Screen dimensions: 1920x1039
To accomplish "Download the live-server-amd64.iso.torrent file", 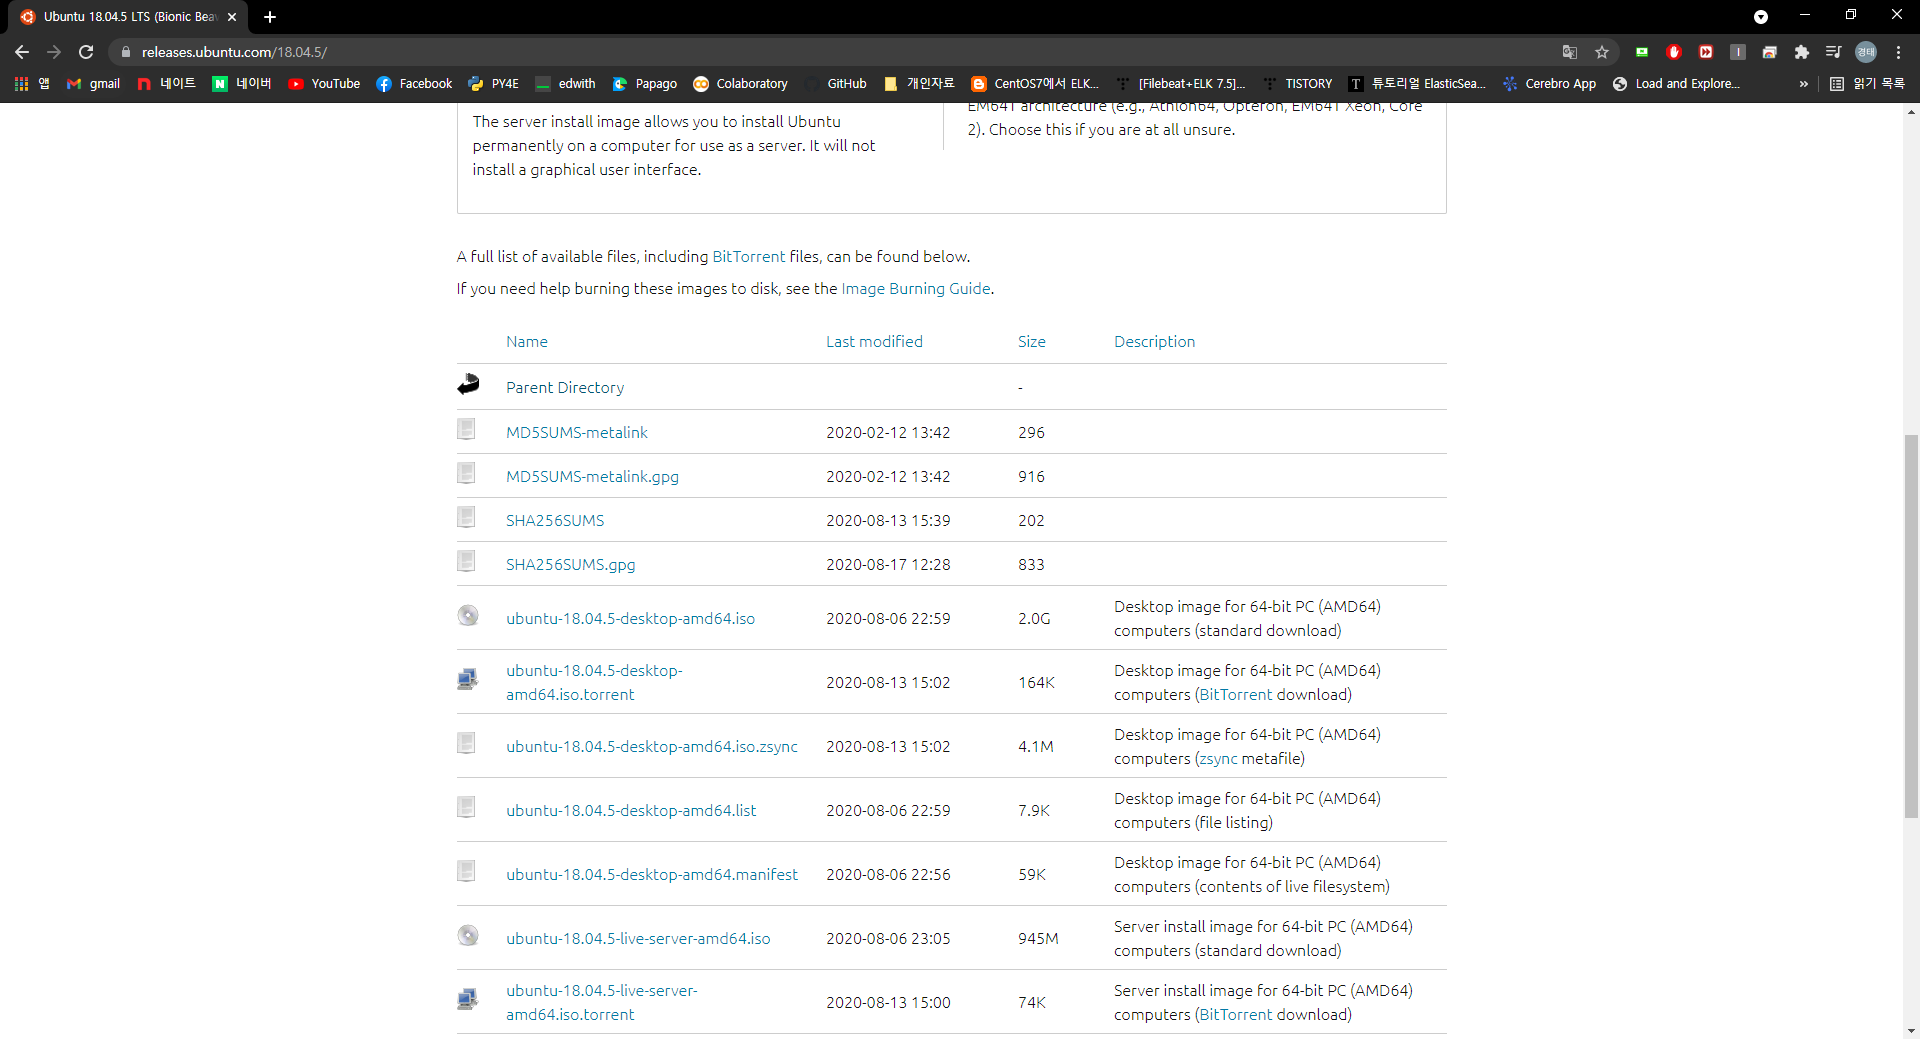I will click(601, 1003).
